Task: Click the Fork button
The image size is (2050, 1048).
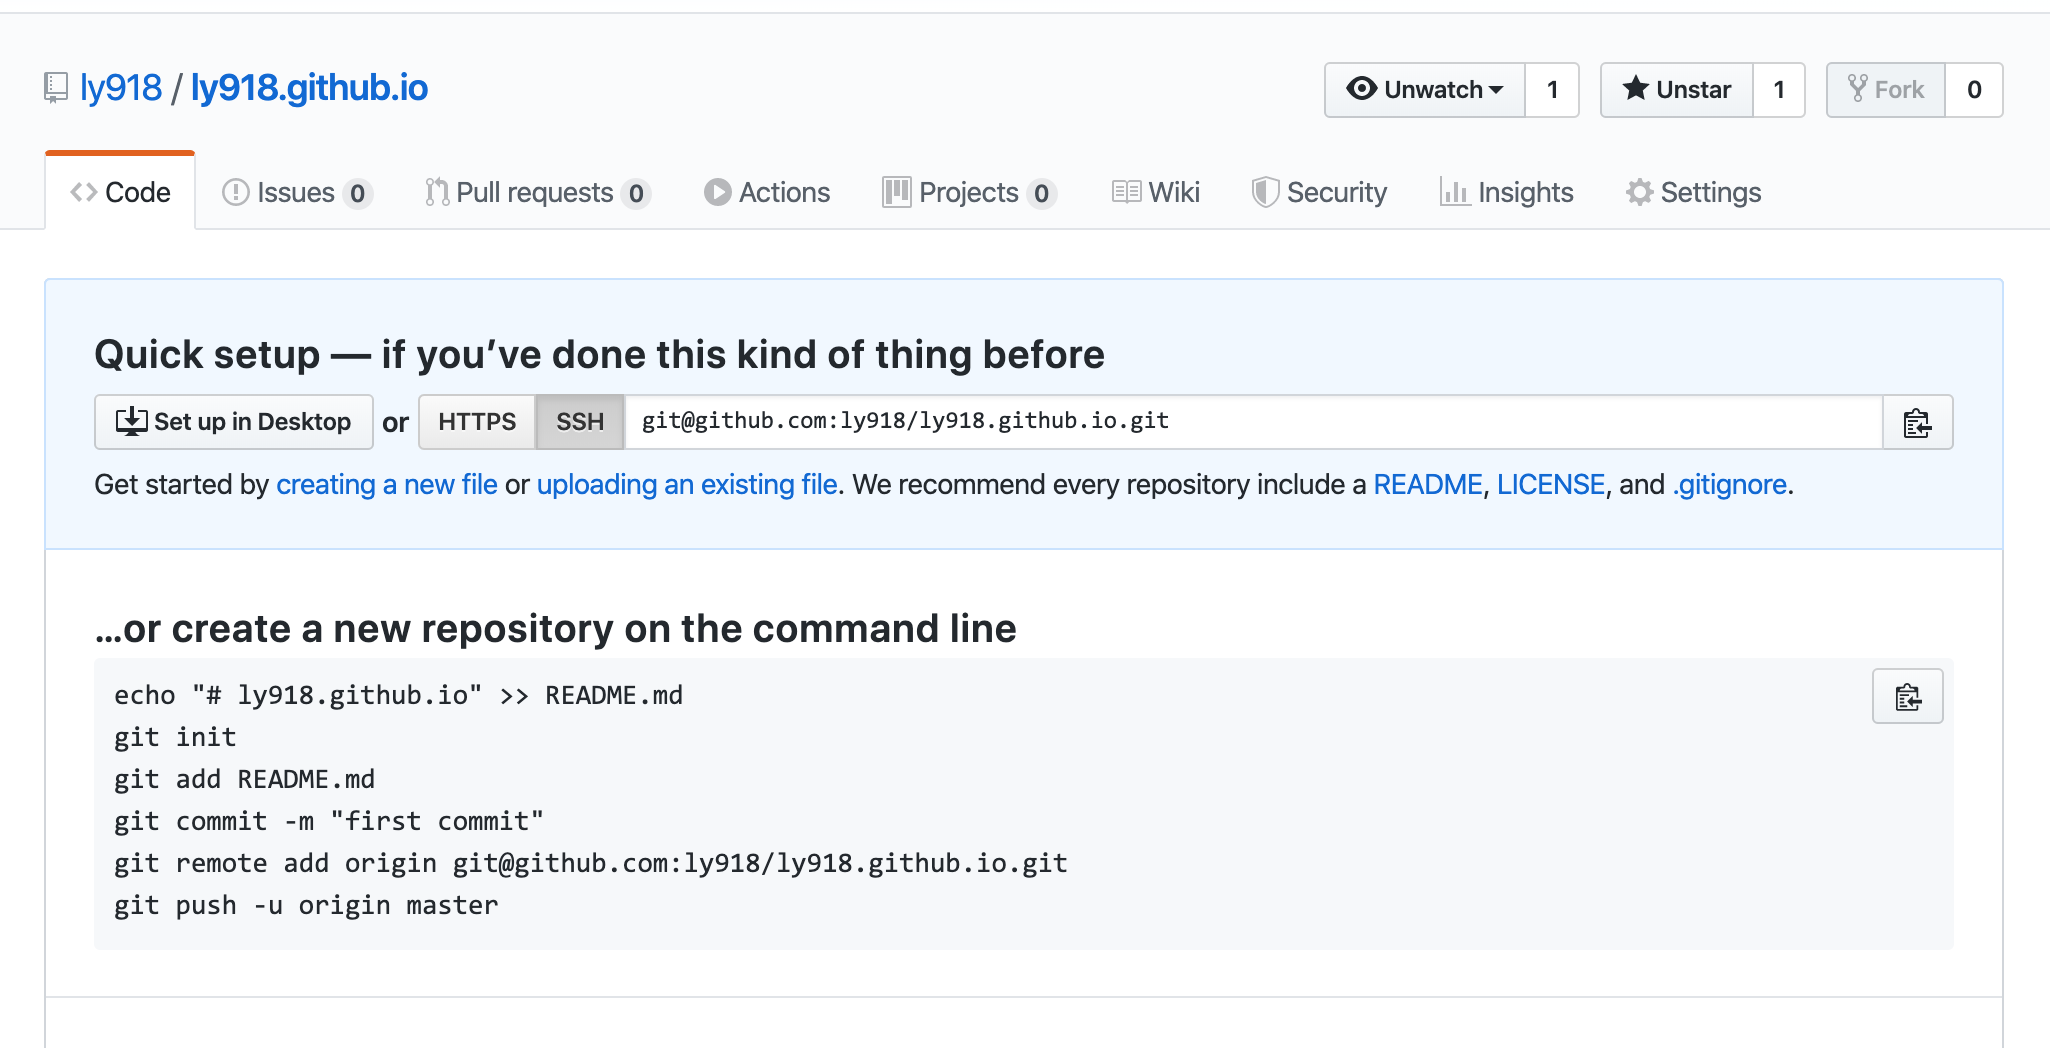Action: pyautogui.click(x=1886, y=90)
